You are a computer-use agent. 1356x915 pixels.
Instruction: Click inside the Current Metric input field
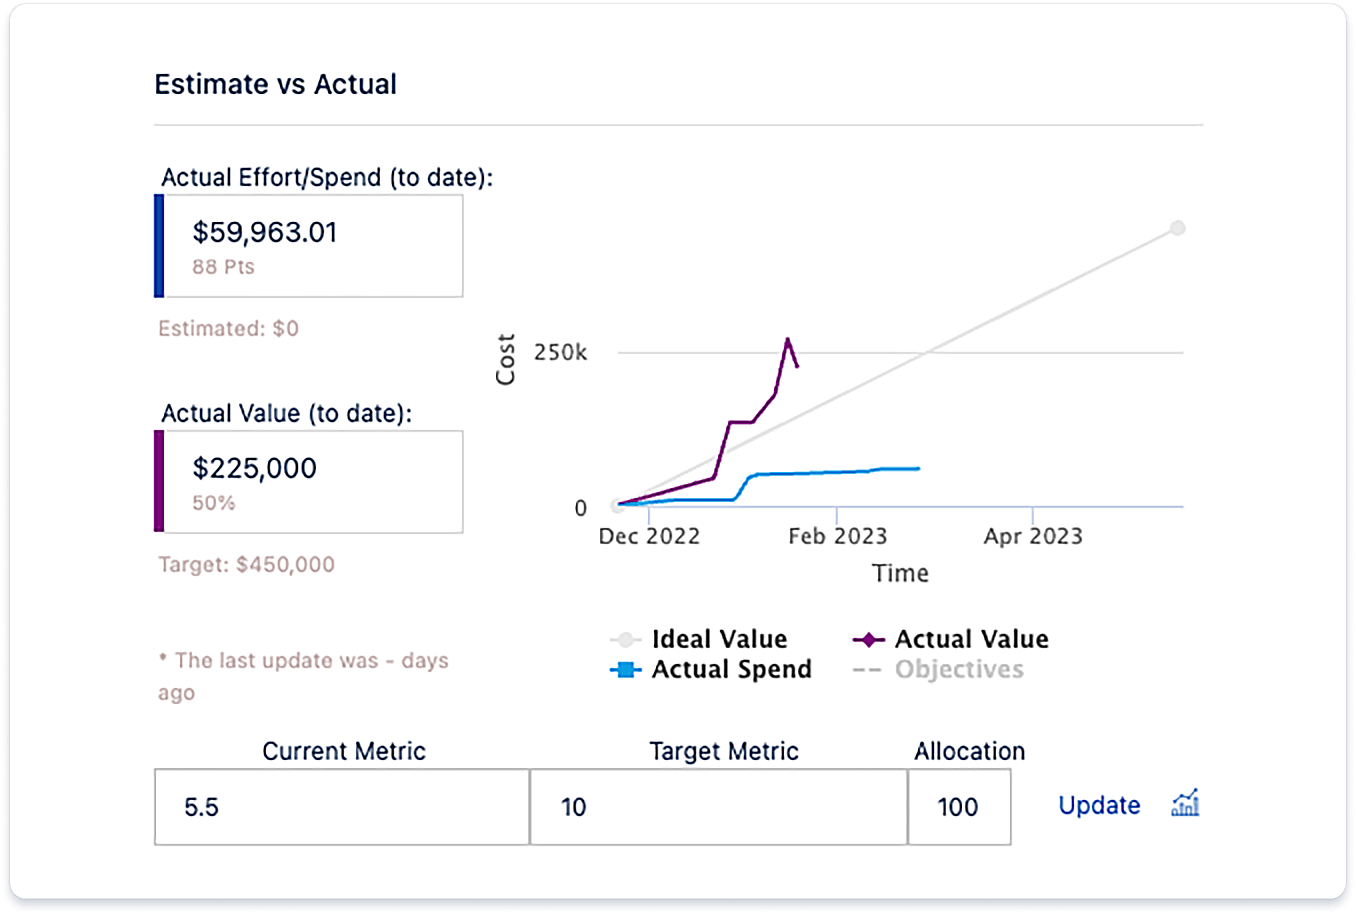click(340, 807)
